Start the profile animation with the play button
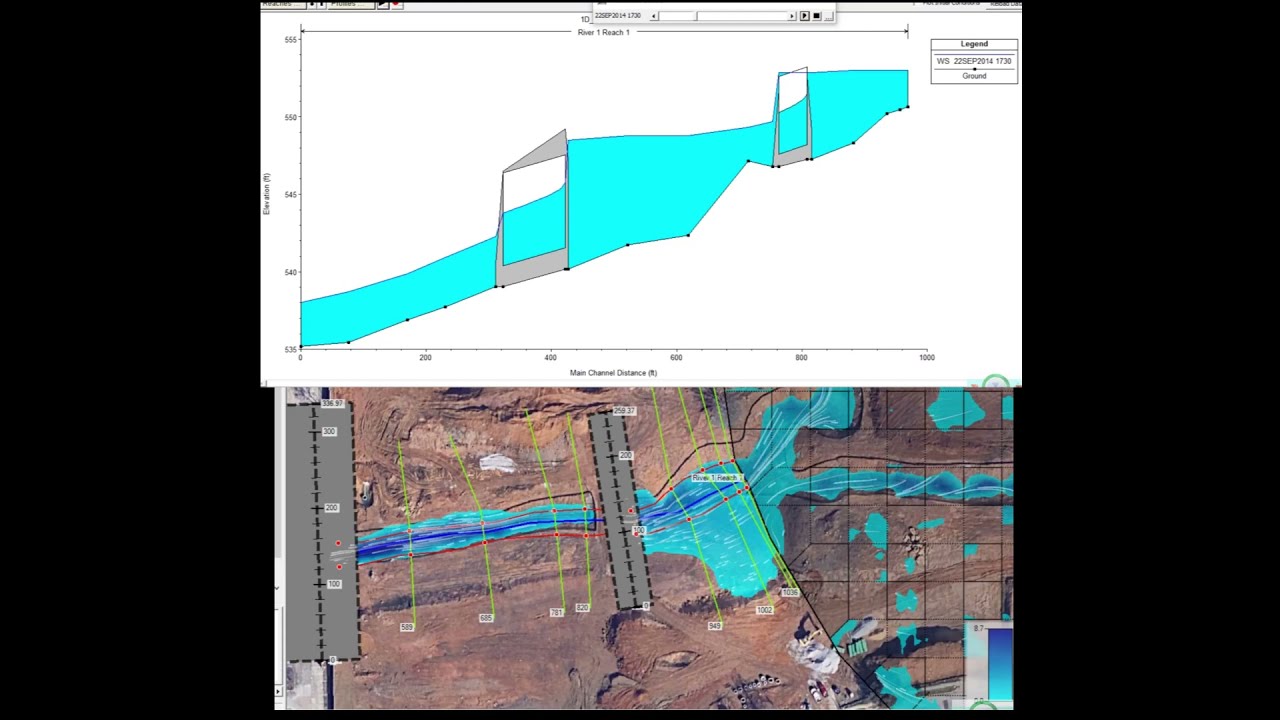Screen dimensions: 1280x720 [804, 16]
